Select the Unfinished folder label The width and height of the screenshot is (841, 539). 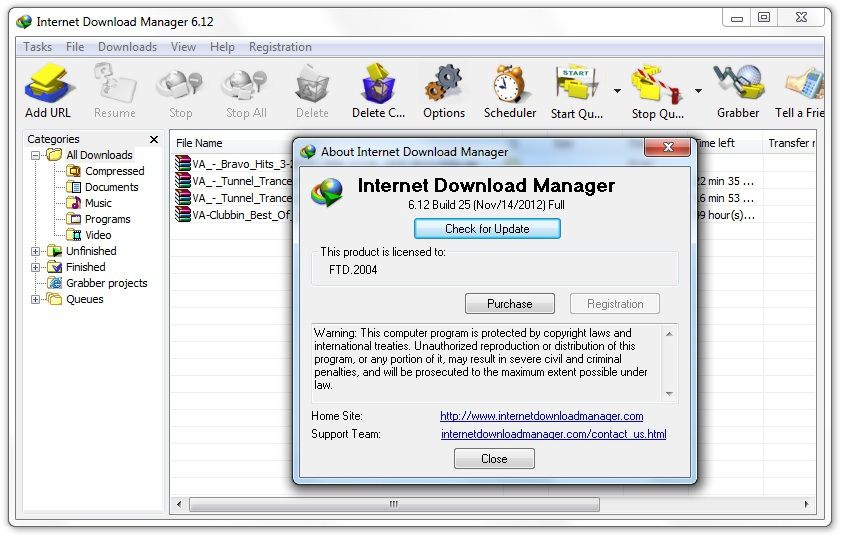pos(91,251)
